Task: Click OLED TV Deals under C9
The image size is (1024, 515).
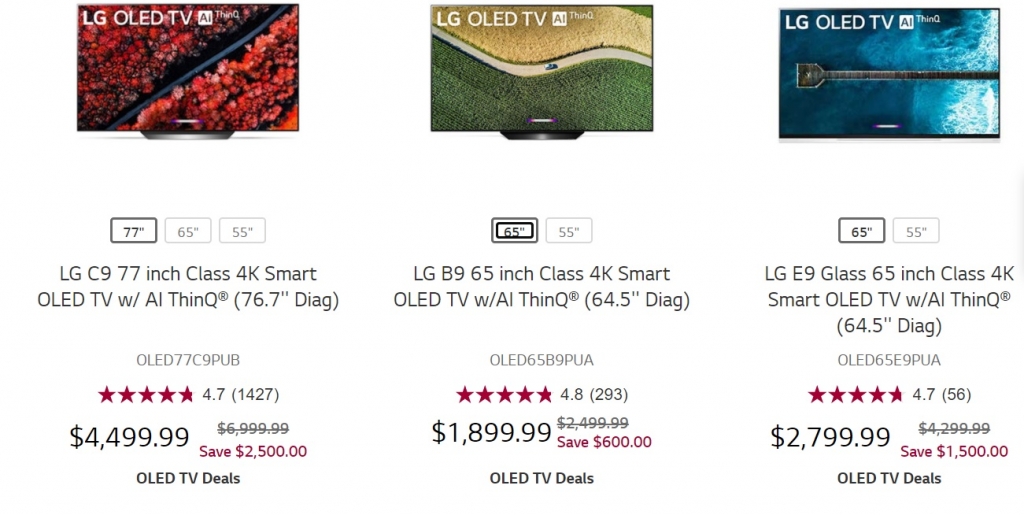Action: tap(188, 478)
